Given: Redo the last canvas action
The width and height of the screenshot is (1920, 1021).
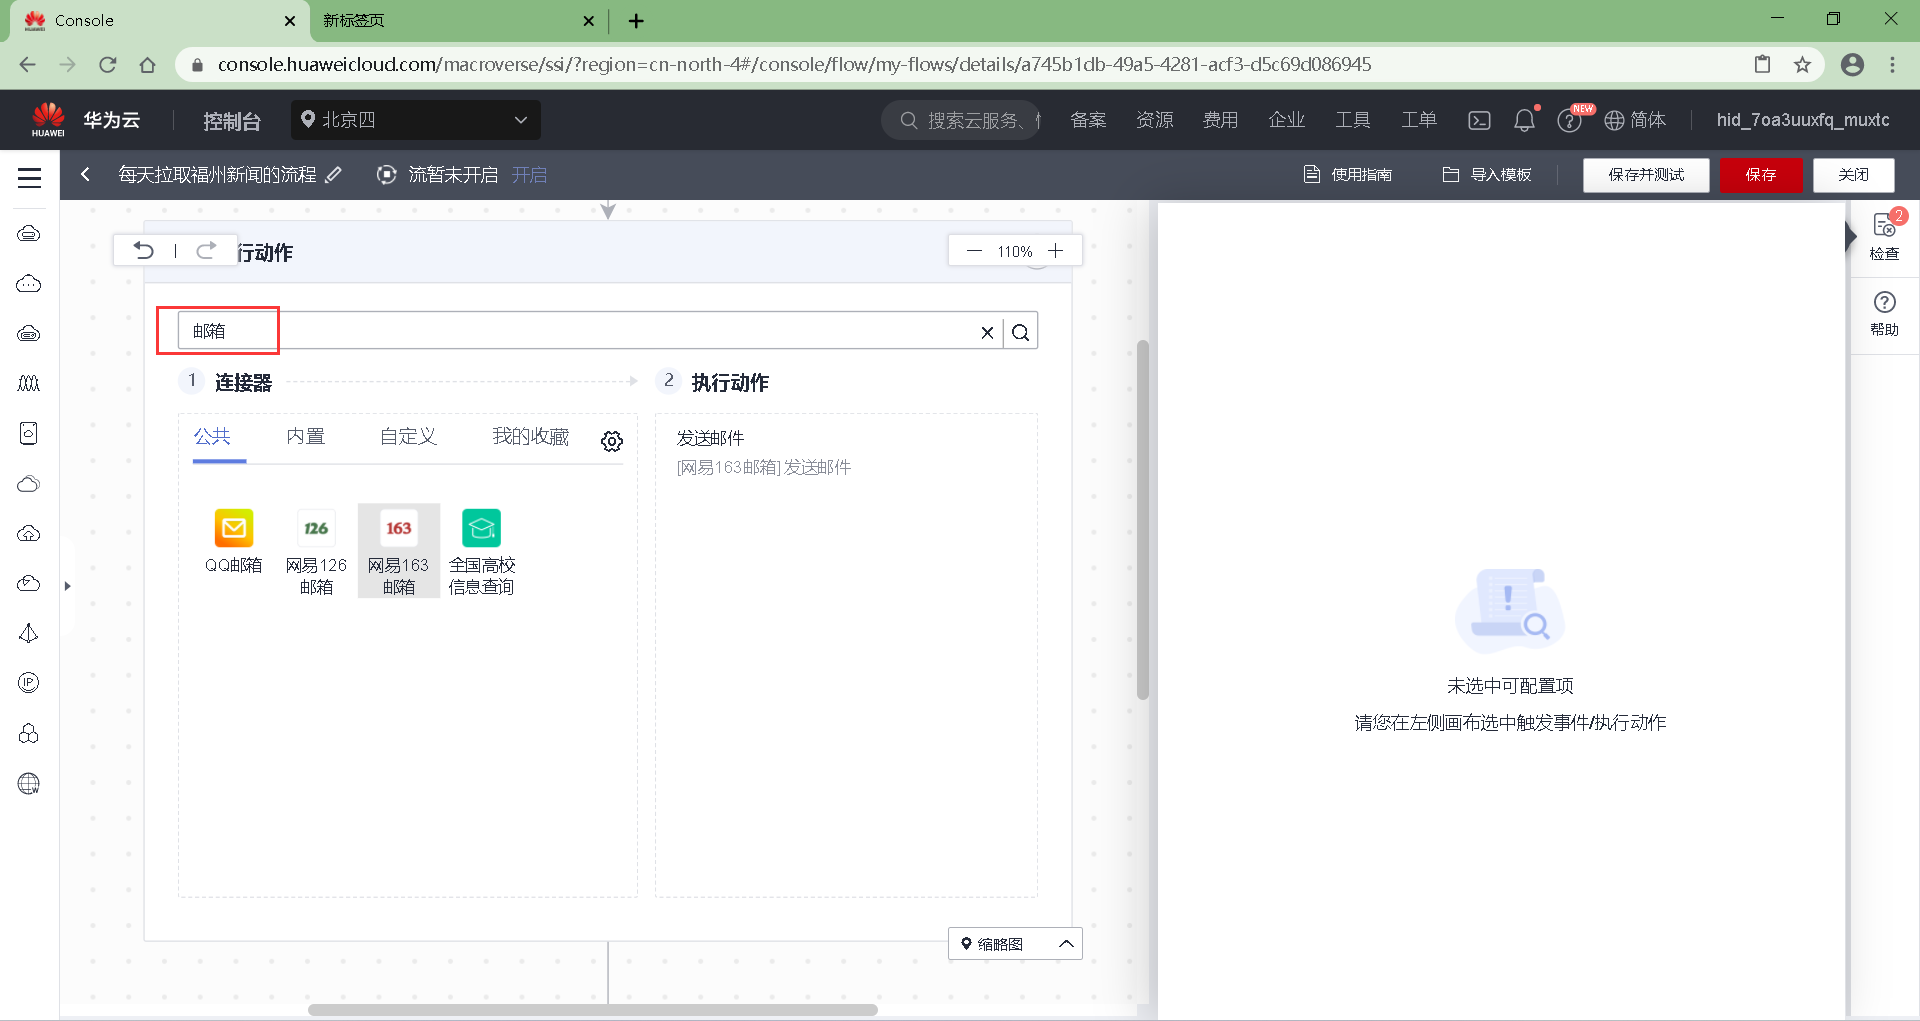Looking at the screenshot, I should [x=206, y=250].
